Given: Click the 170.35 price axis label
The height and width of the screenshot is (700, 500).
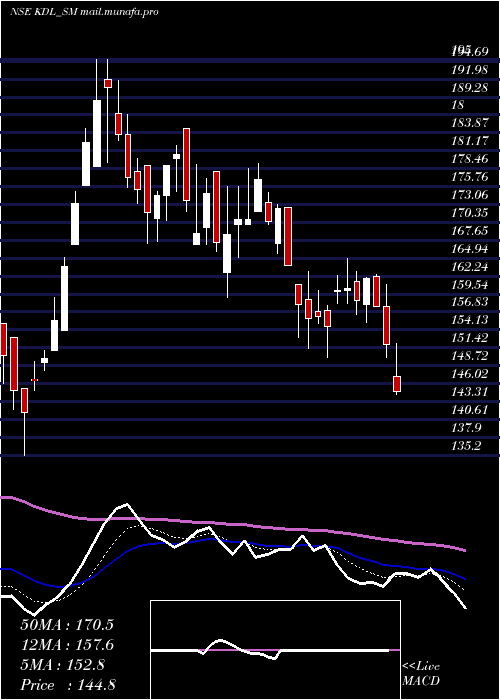Looking at the screenshot, I should pos(470,213).
